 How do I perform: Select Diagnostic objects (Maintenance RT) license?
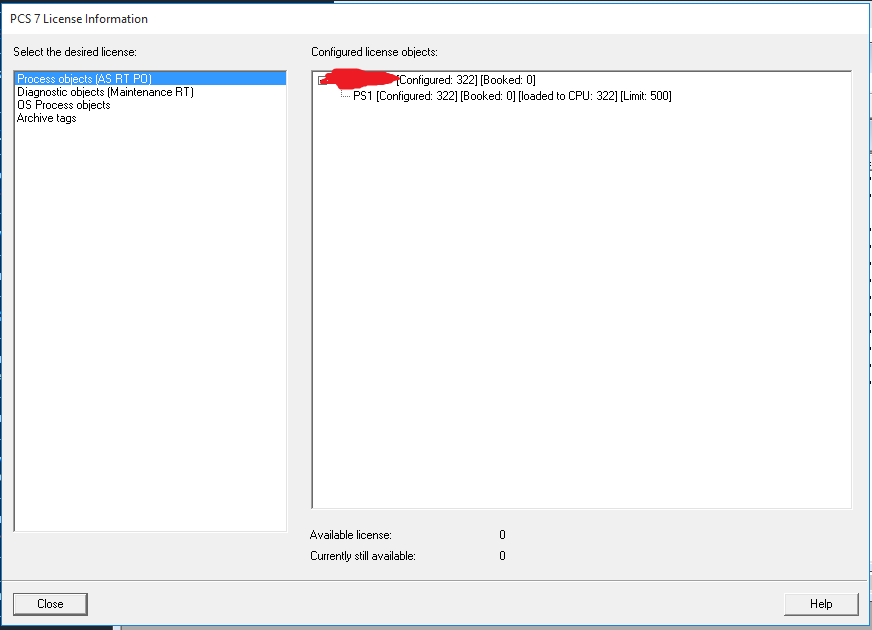(105, 92)
